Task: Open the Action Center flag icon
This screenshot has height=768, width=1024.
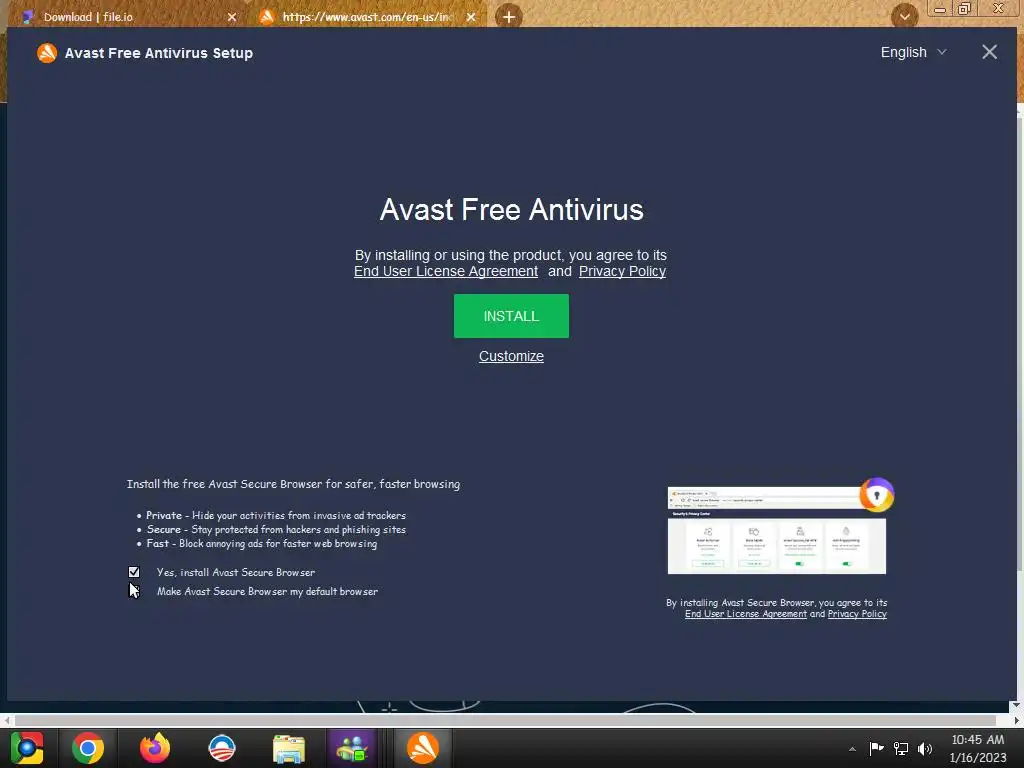Action: pos(876,748)
